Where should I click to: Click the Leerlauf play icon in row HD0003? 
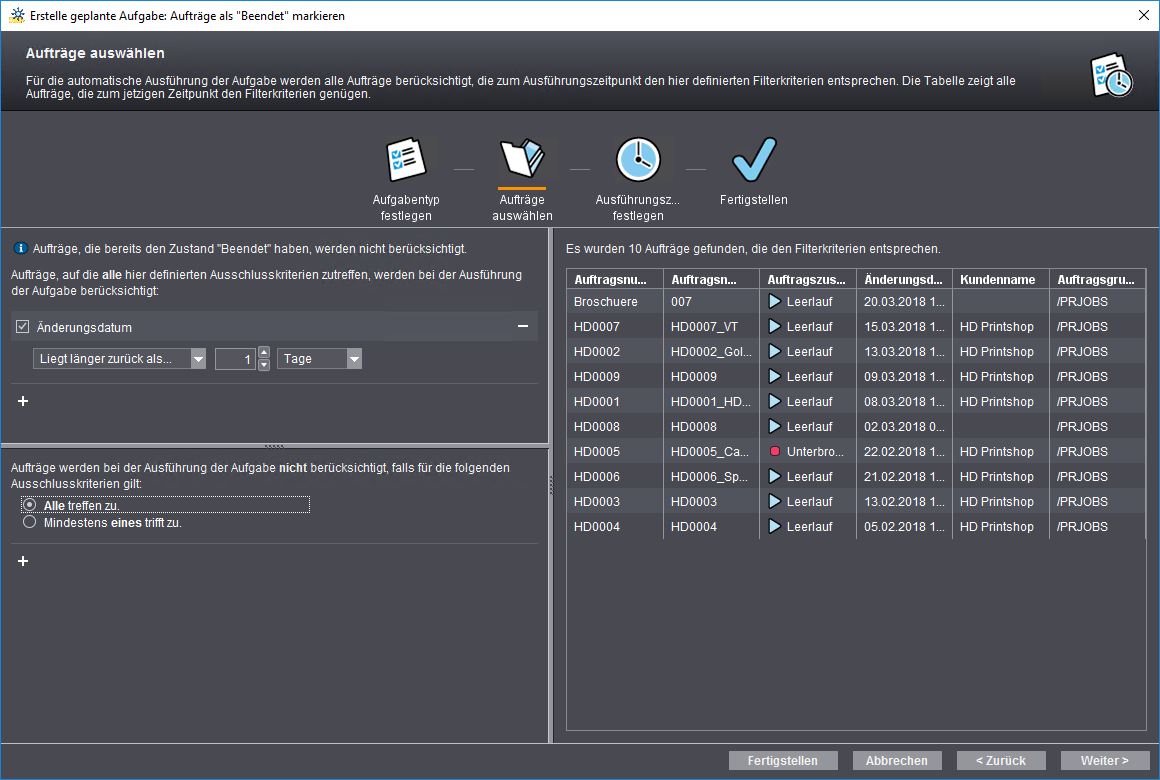click(775, 502)
